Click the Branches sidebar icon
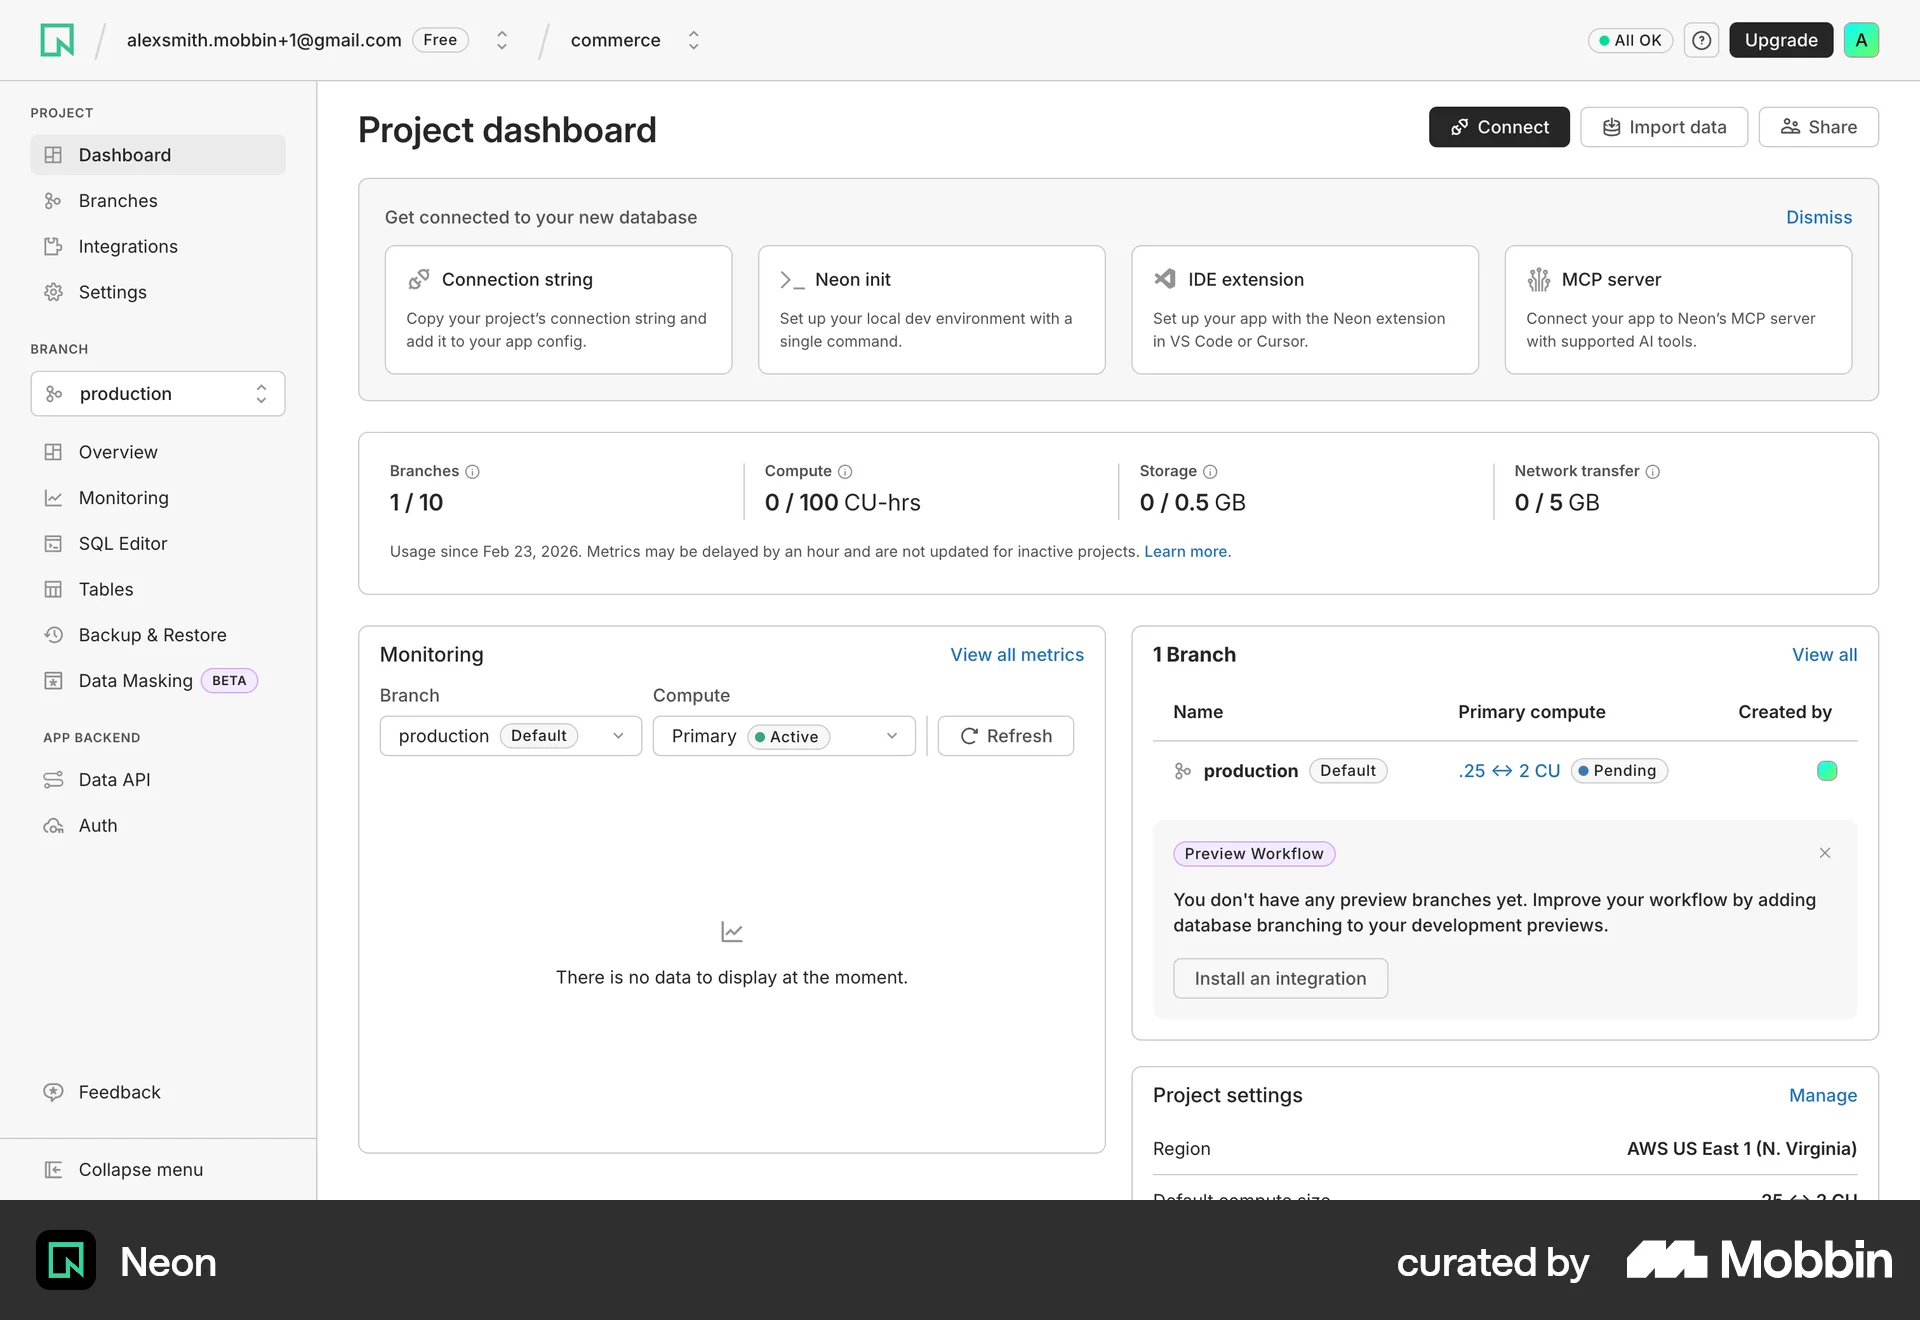This screenshot has width=1920, height=1320. pos(53,201)
